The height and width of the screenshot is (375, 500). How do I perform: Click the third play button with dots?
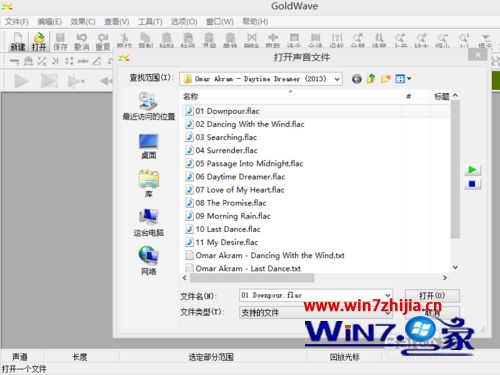[76, 81]
